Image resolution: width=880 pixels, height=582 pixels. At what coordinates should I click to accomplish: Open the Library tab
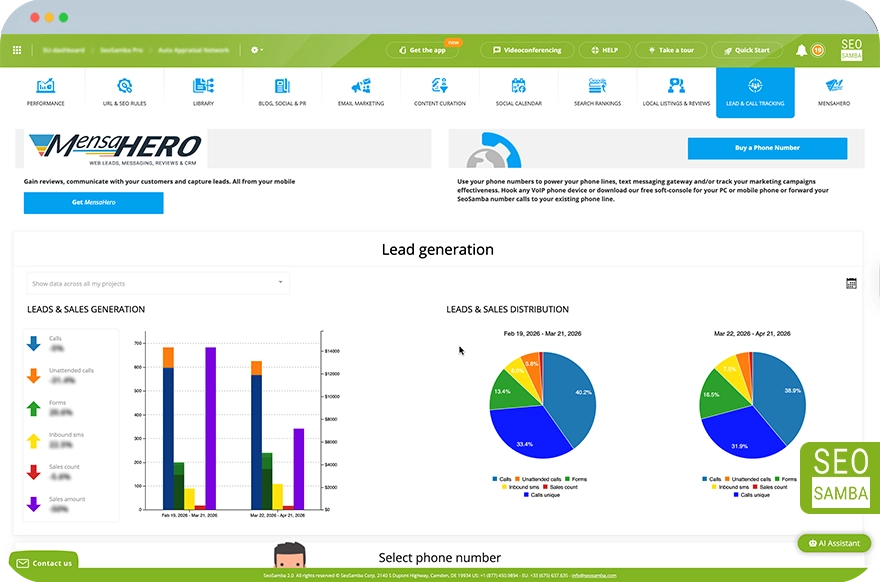pyautogui.click(x=203, y=93)
